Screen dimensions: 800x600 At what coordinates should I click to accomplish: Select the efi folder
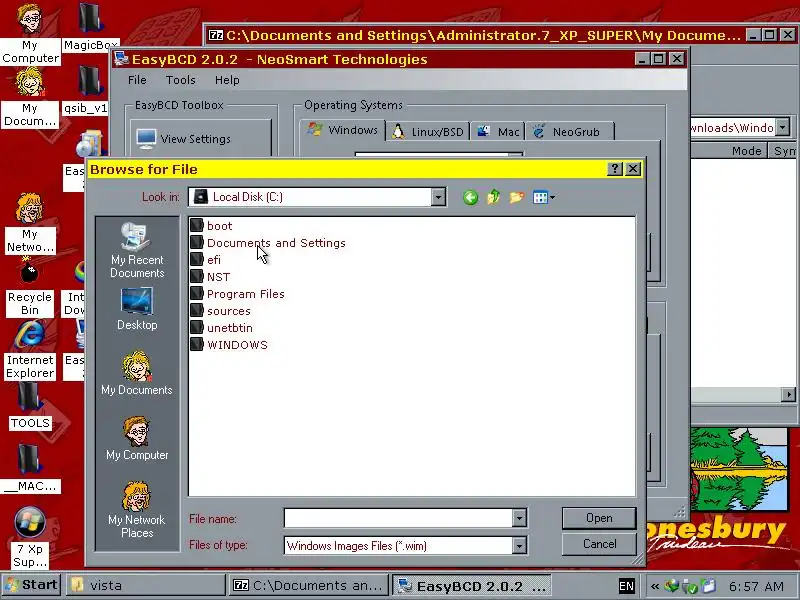(x=206, y=260)
